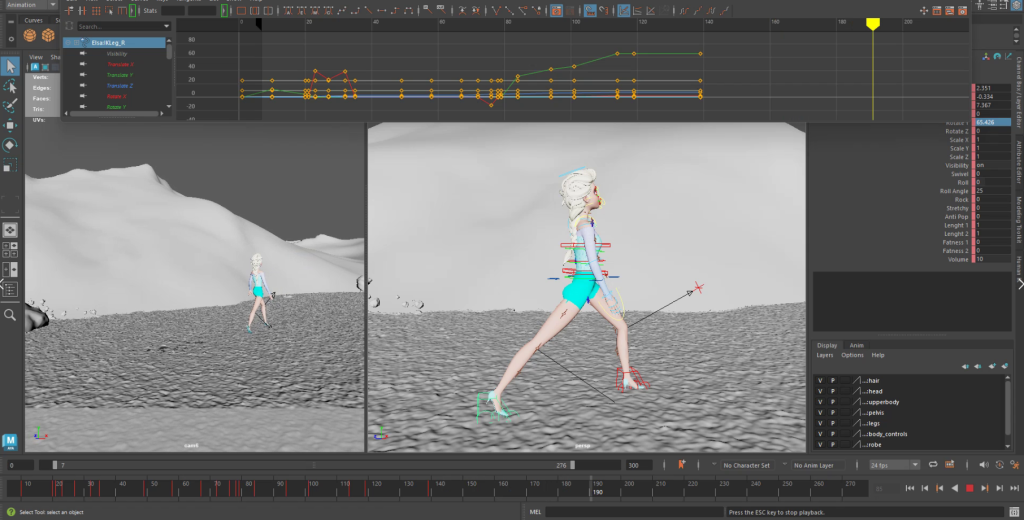Click the Move Nearest Picked Key tool icon
1024x520 pixels.
point(69,11)
